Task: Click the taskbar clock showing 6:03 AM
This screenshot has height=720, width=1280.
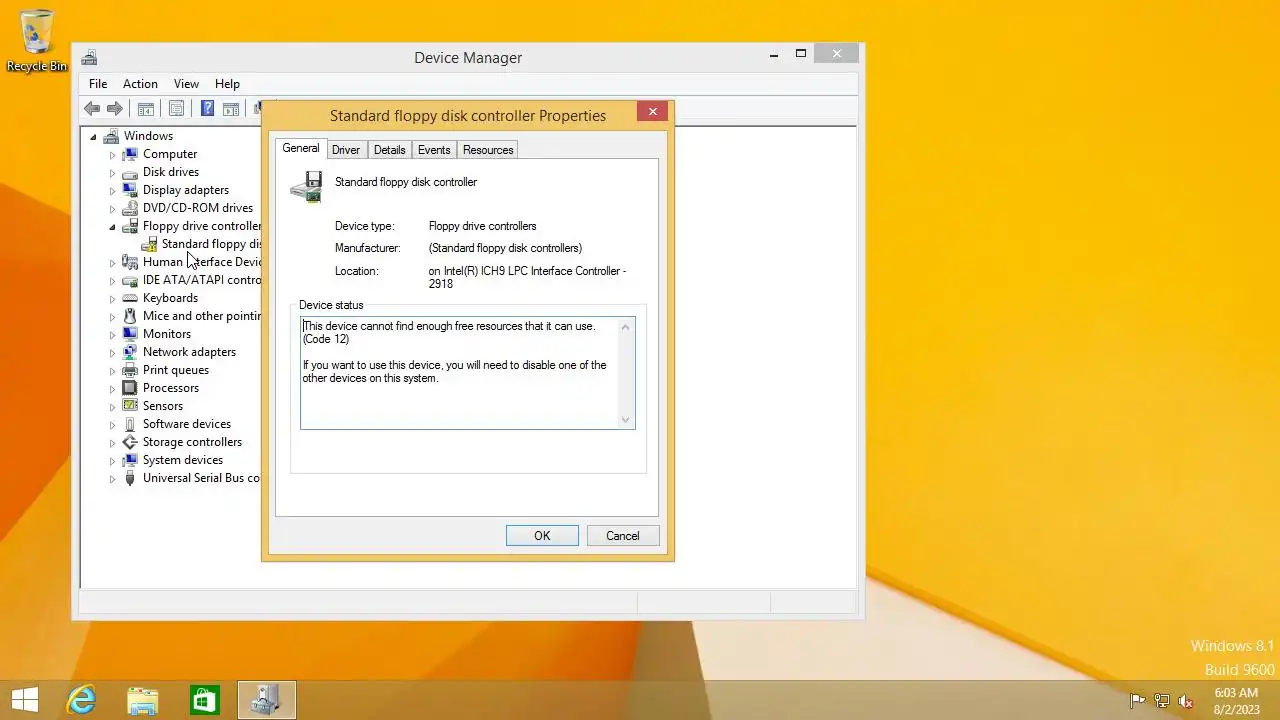Action: (1236, 701)
